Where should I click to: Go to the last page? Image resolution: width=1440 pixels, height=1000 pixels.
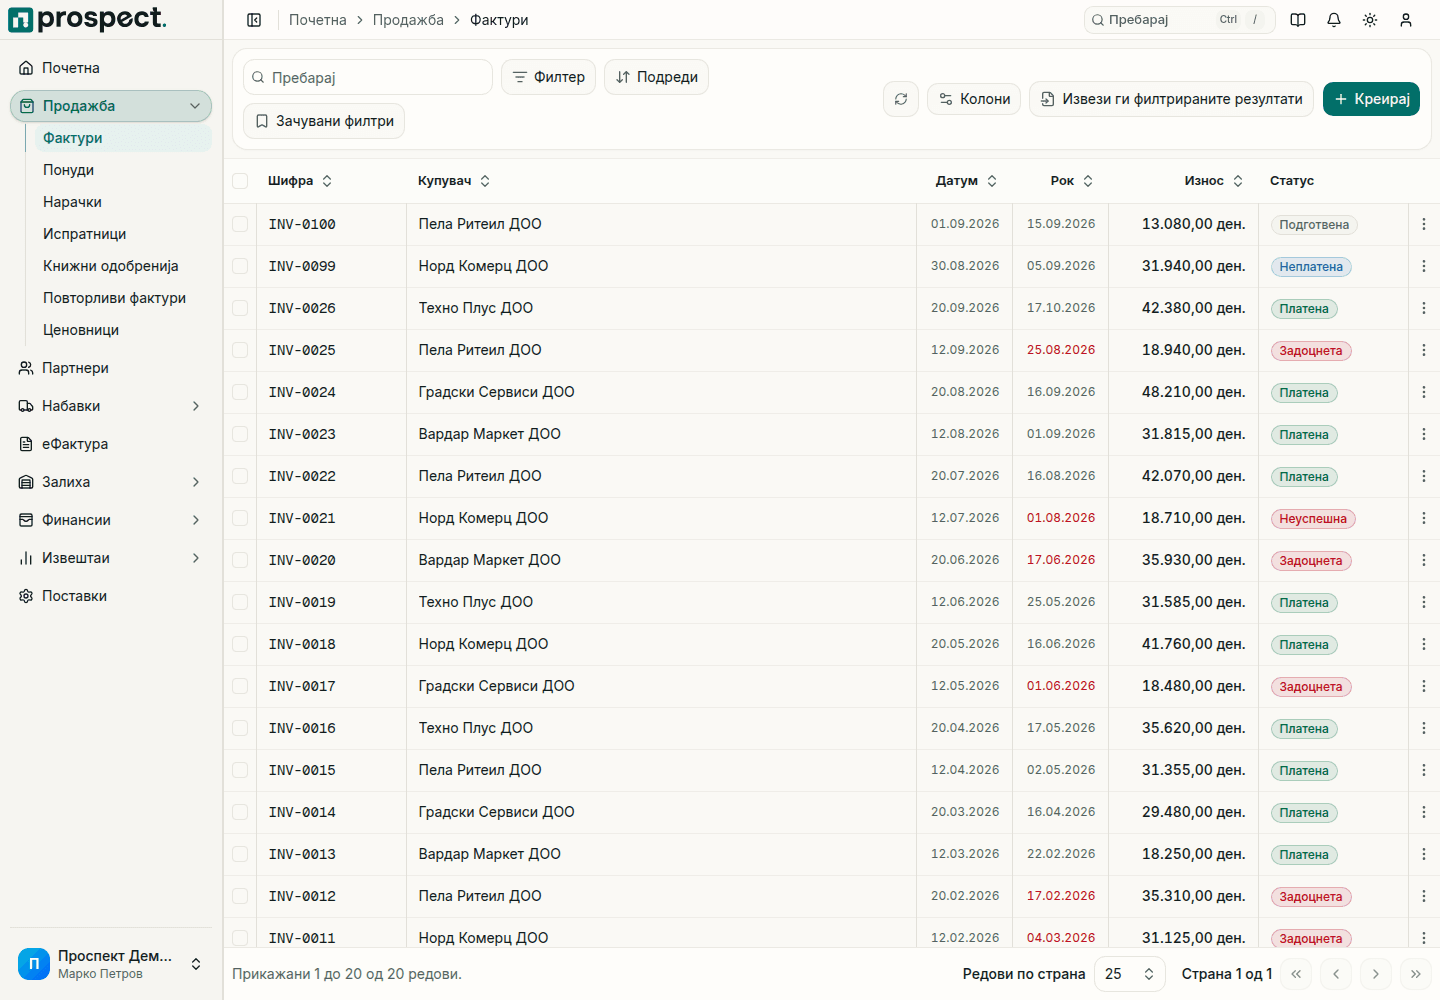(x=1416, y=974)
